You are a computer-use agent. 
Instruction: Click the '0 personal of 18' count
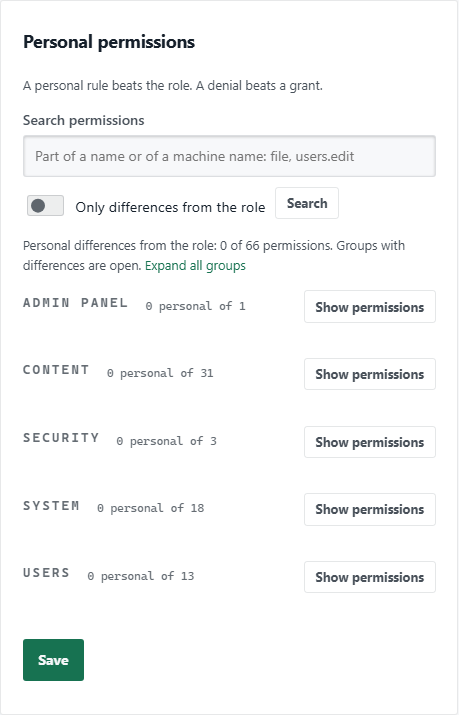[x=150, y=508]
